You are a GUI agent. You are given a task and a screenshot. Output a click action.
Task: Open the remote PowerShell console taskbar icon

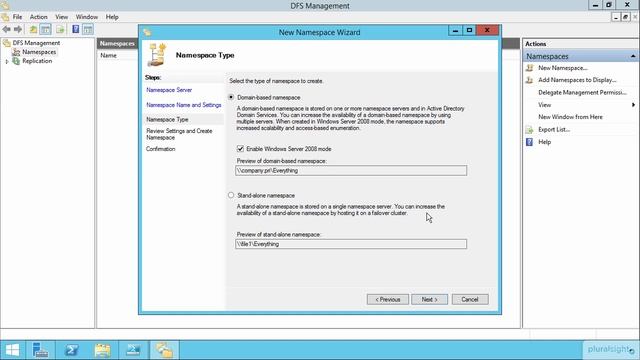(133, 350)
